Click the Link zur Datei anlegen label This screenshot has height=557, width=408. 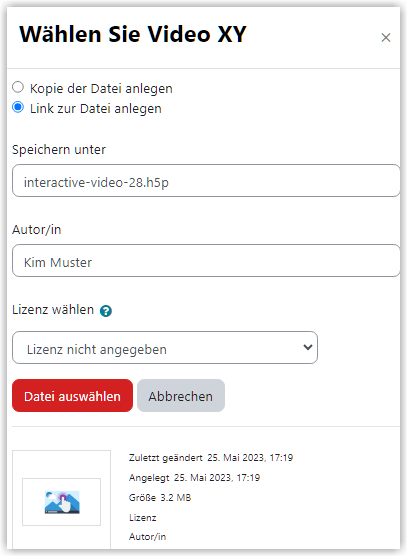pos(96,108)
